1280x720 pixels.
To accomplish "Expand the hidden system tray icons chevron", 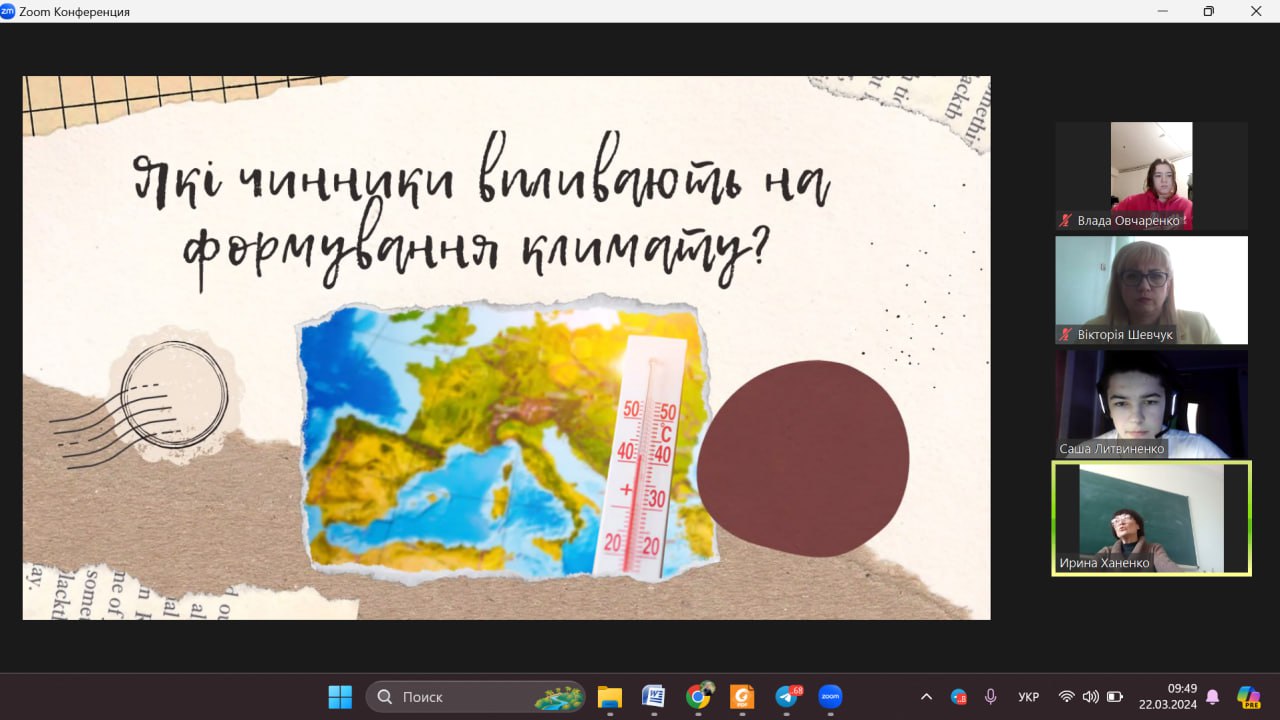I will [926, 697].
